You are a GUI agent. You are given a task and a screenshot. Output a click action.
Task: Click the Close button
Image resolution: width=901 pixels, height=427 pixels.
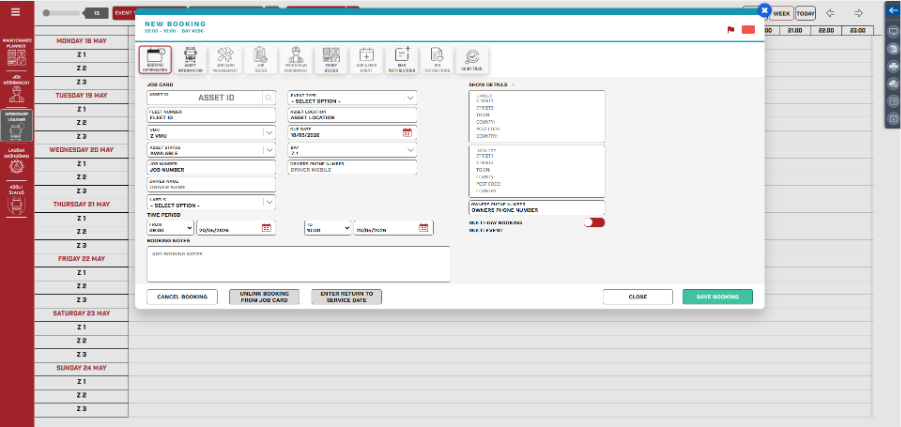638,297
